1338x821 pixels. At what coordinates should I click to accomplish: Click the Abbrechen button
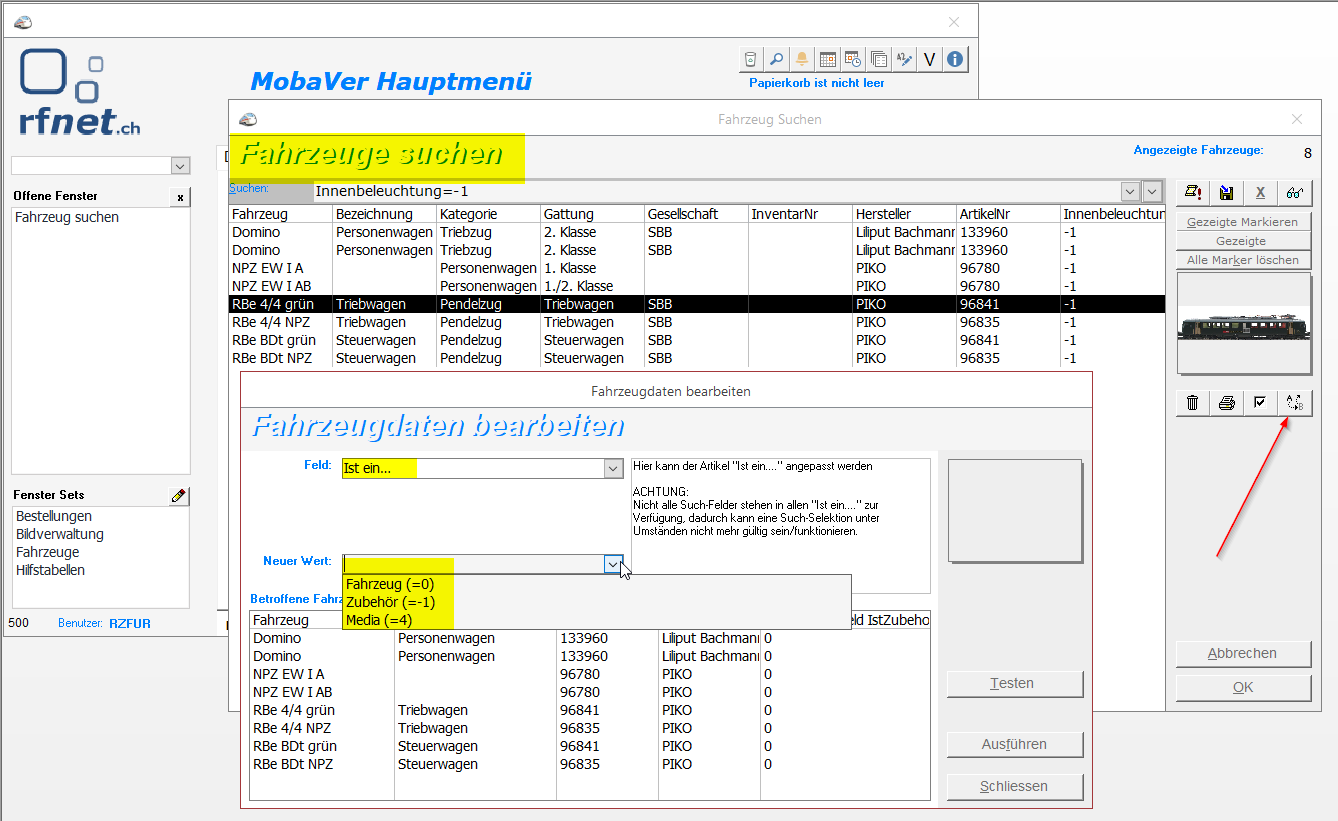1242,653
